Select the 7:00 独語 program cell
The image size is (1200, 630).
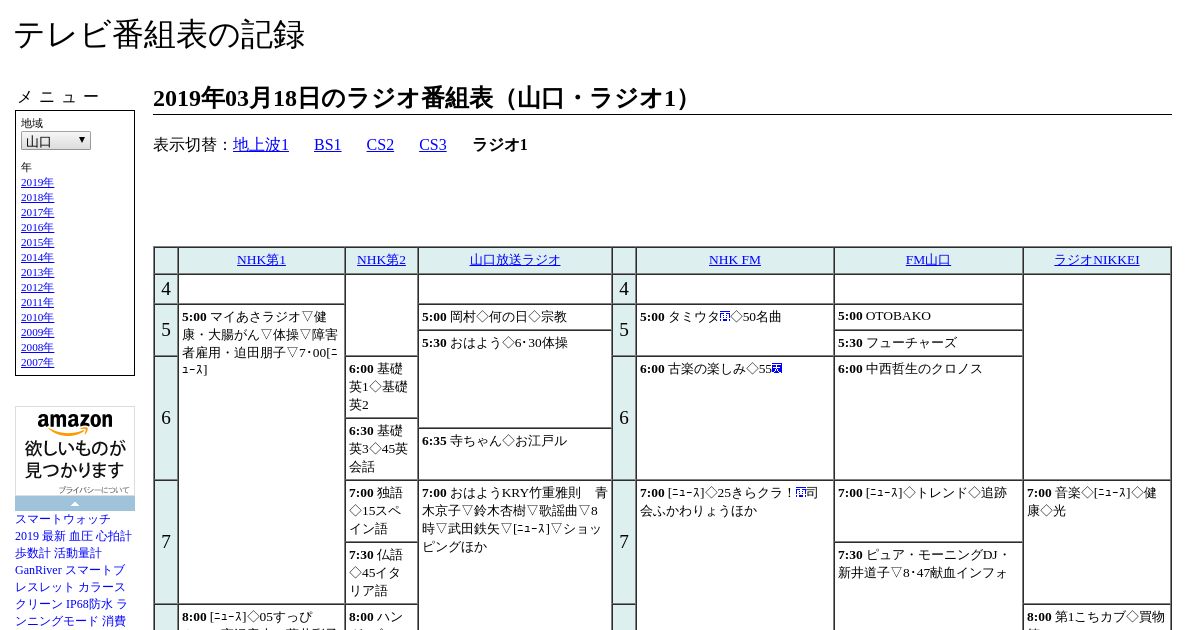pyautogui.click(x=381, y=511)
